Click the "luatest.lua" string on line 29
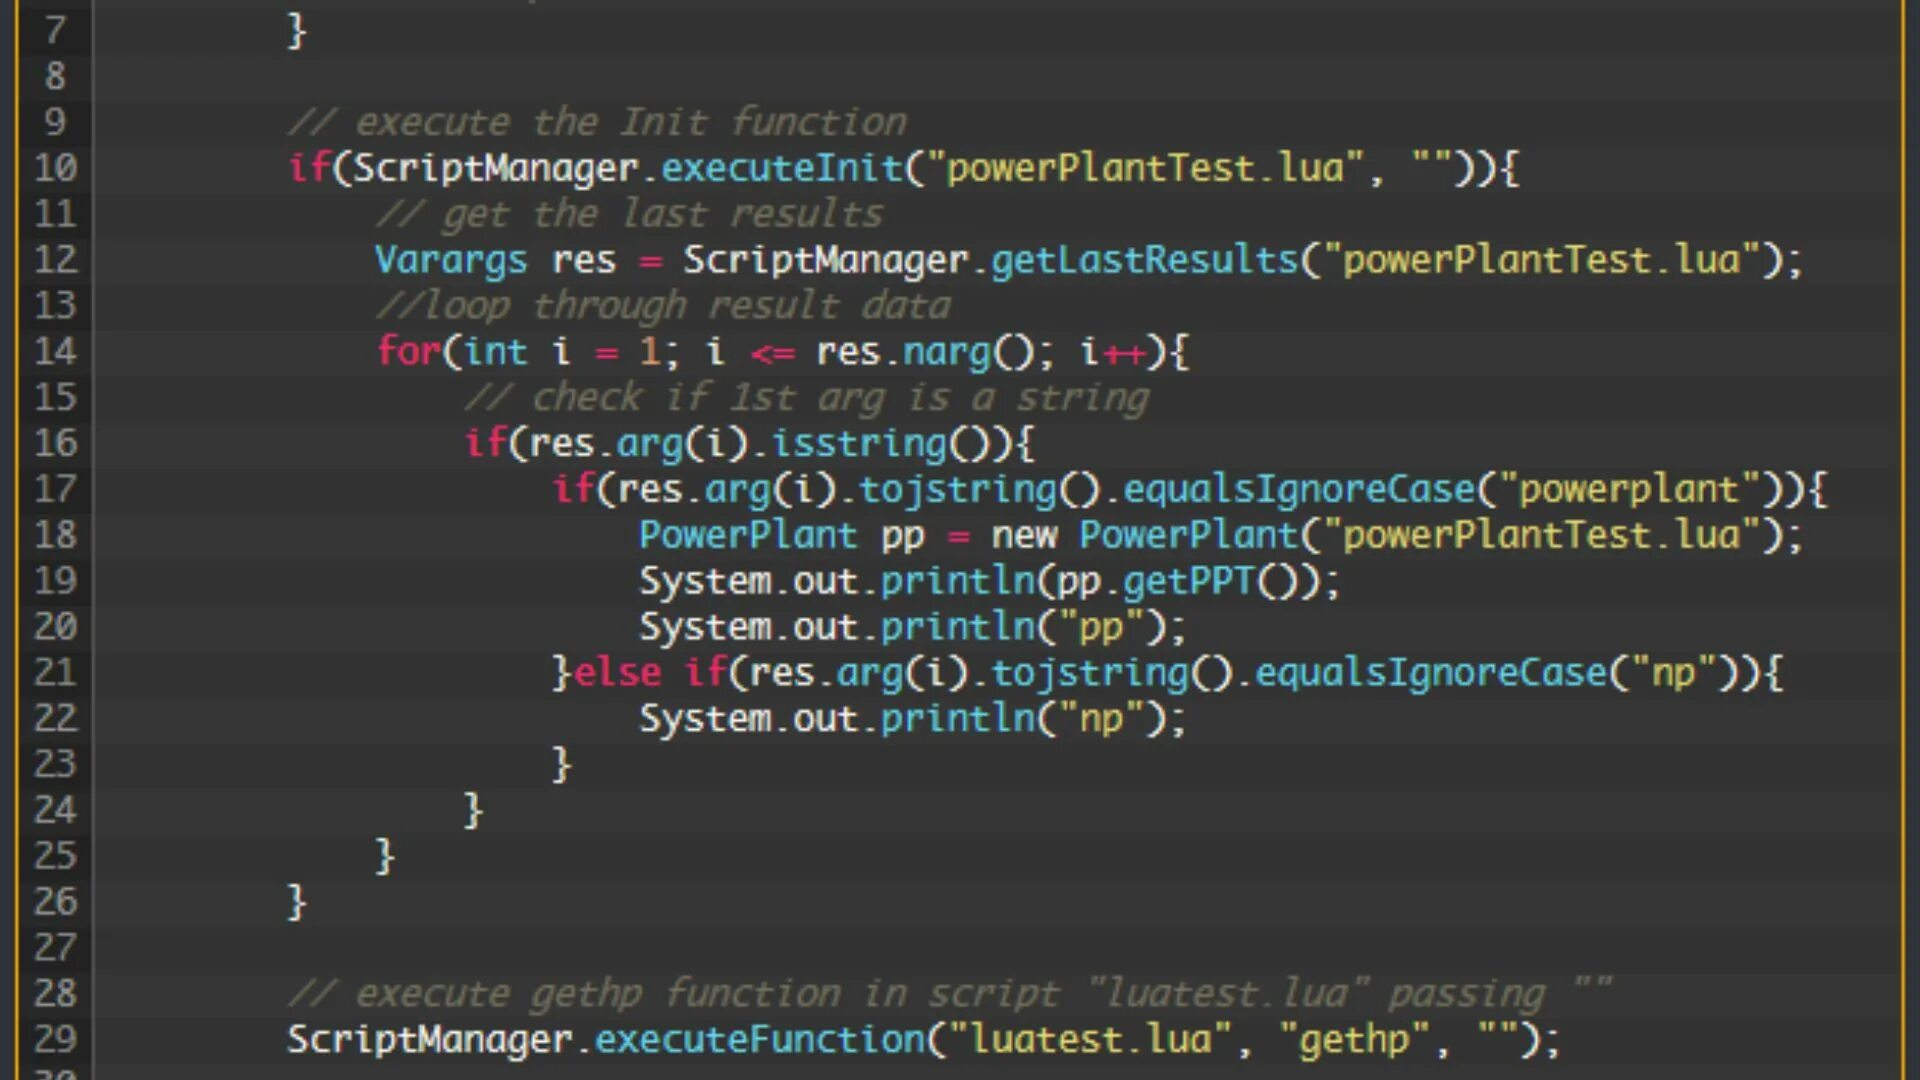This screenshot has width=1920, height=1080. 1090,1040
